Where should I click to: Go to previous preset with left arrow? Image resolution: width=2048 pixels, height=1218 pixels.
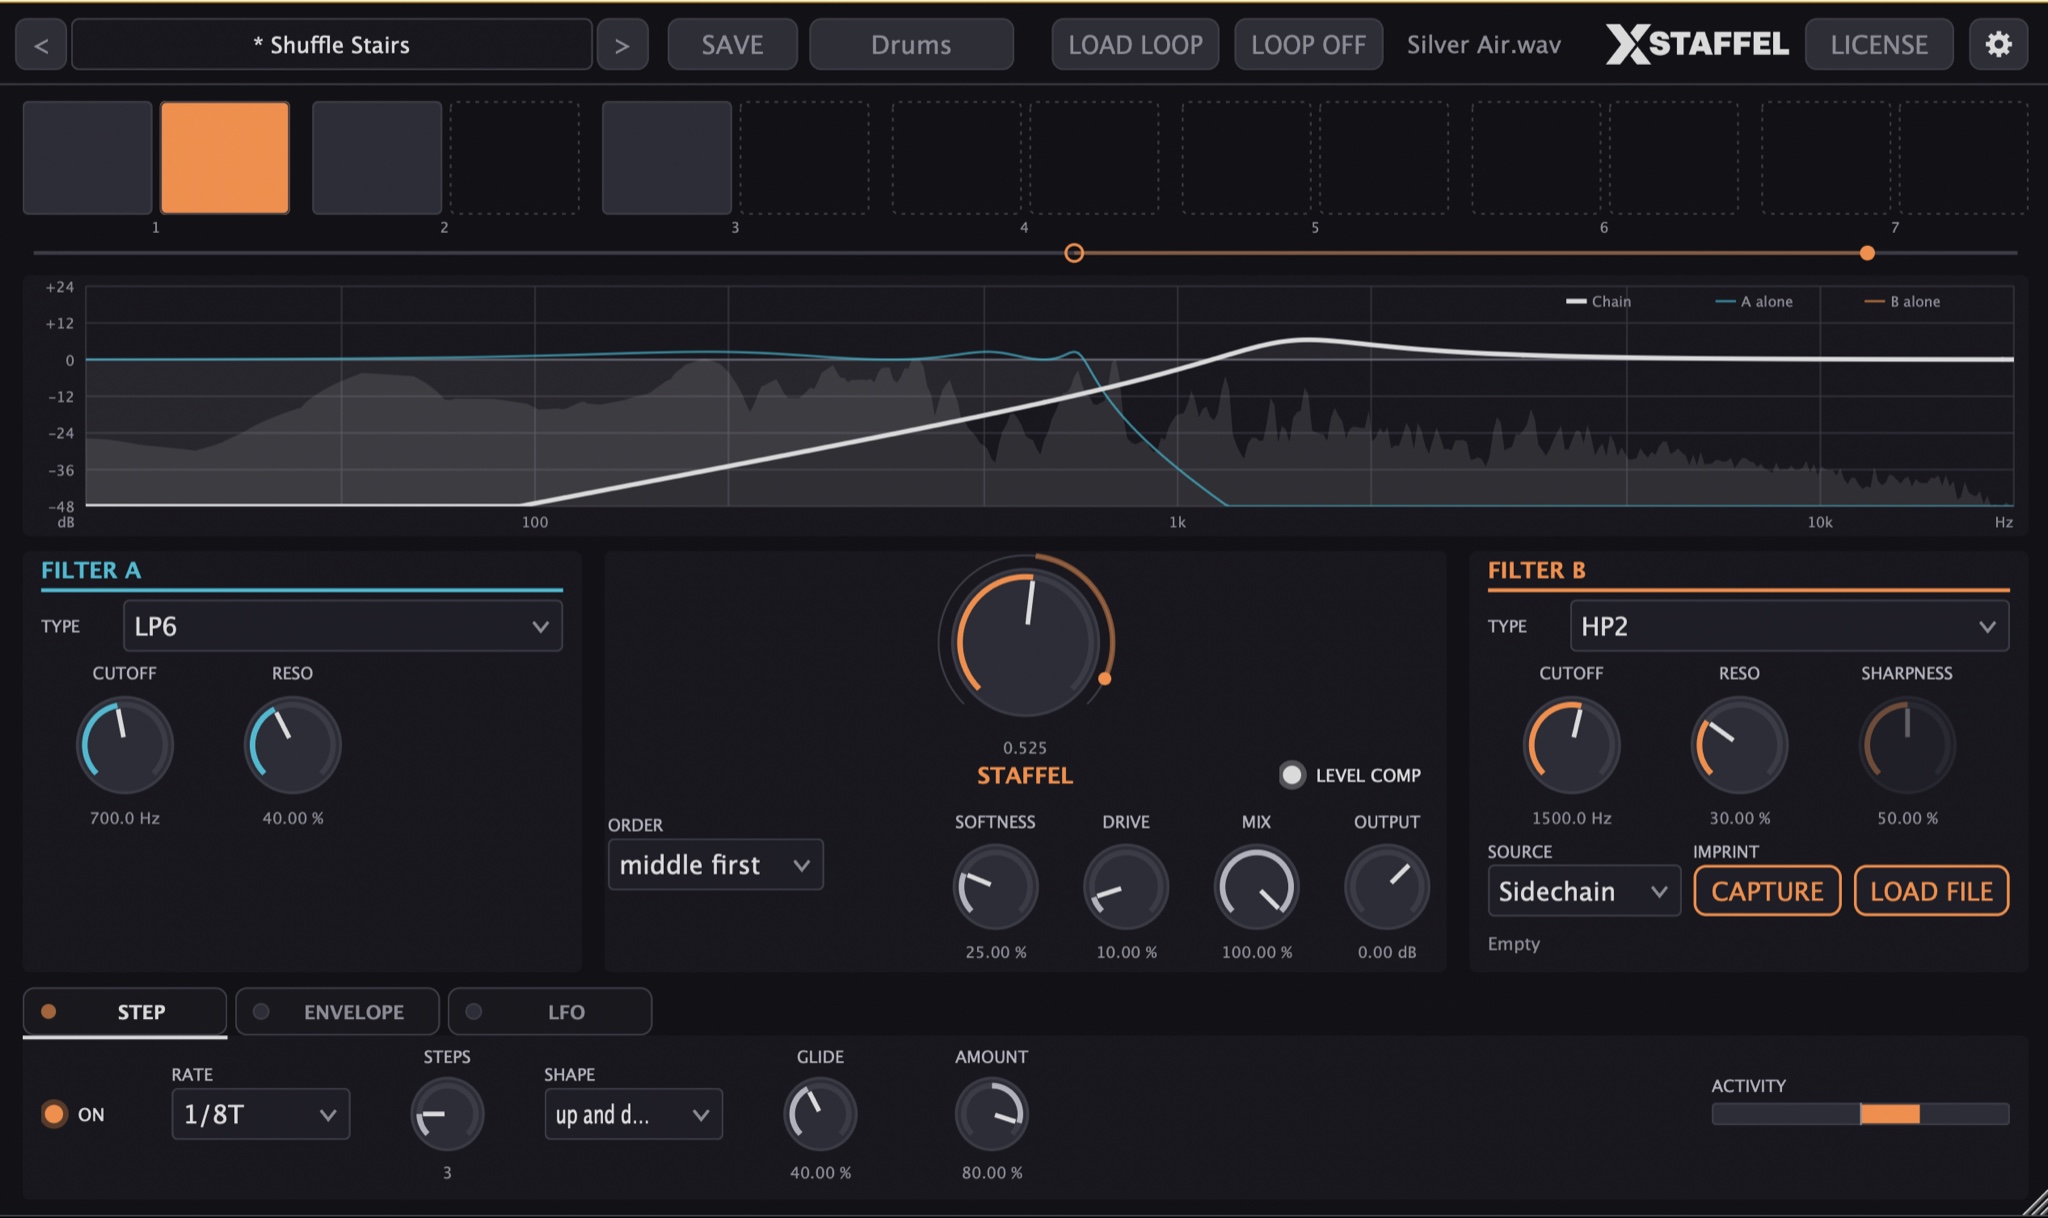(x=41, y=45)
